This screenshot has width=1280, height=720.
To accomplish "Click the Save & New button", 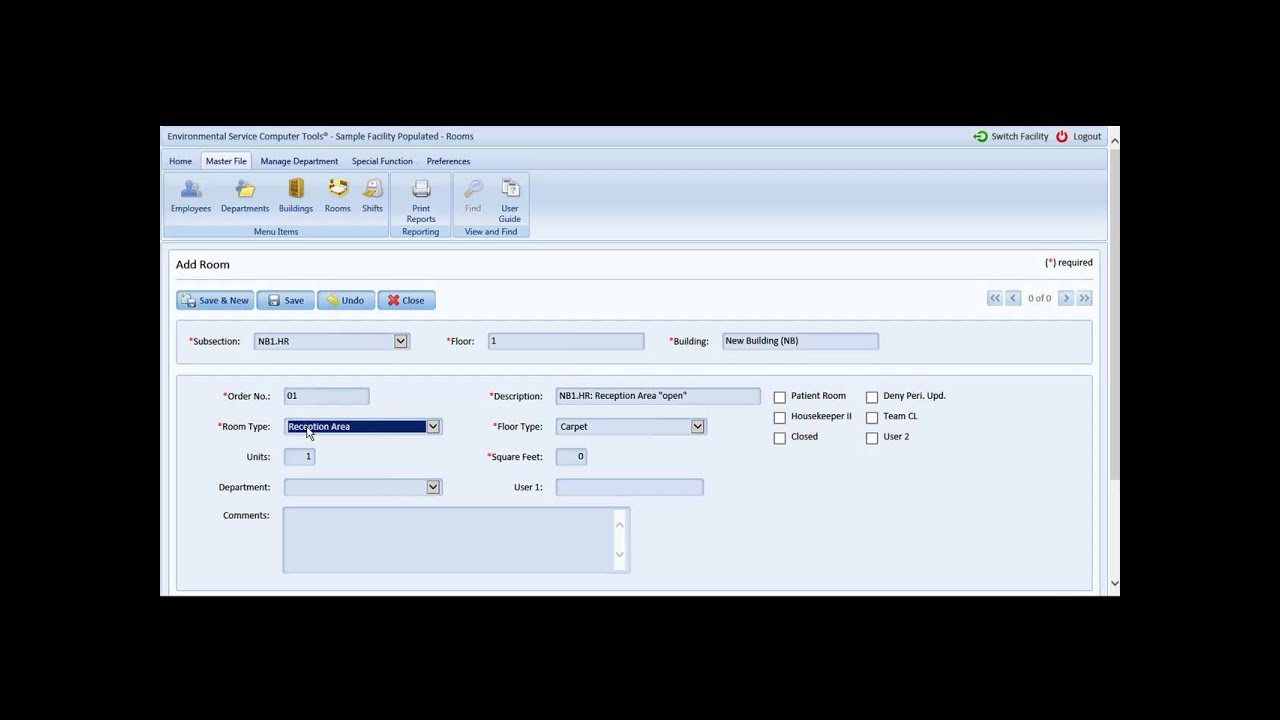I will [x=215, y=300].
